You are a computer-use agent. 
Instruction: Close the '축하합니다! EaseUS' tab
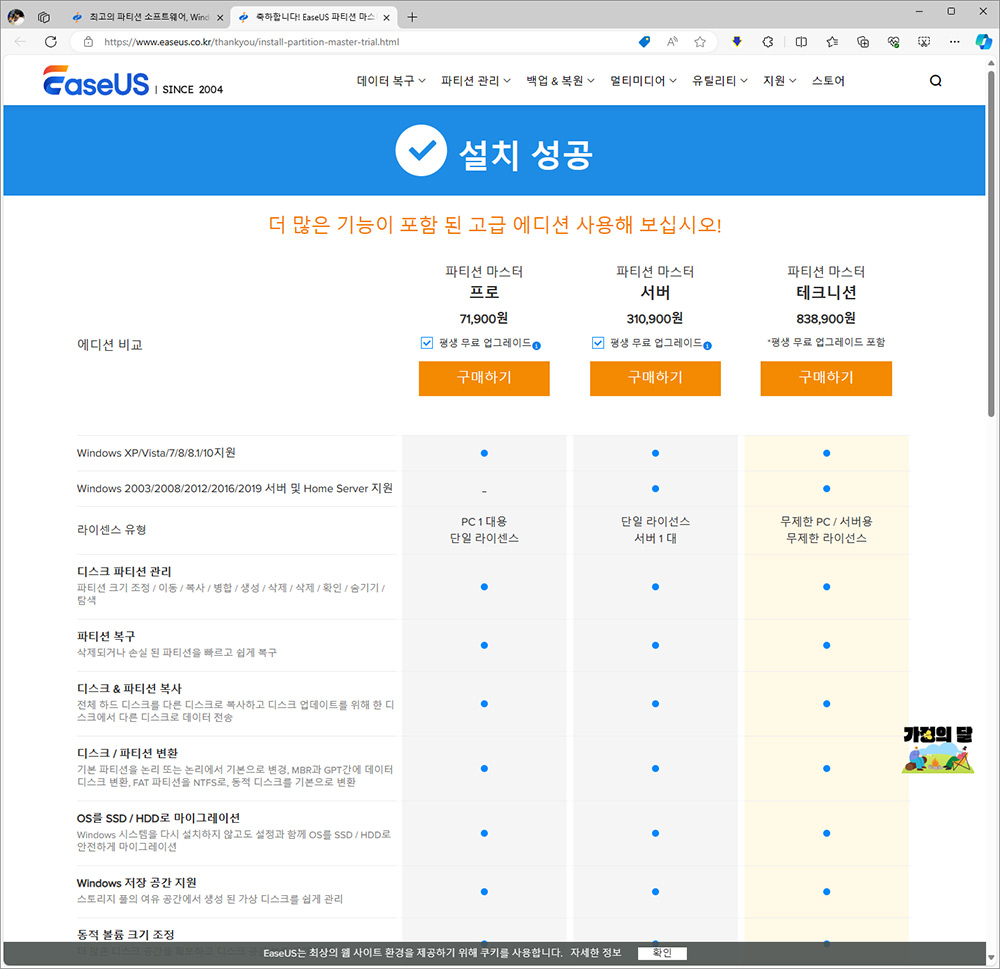point(386,18)
